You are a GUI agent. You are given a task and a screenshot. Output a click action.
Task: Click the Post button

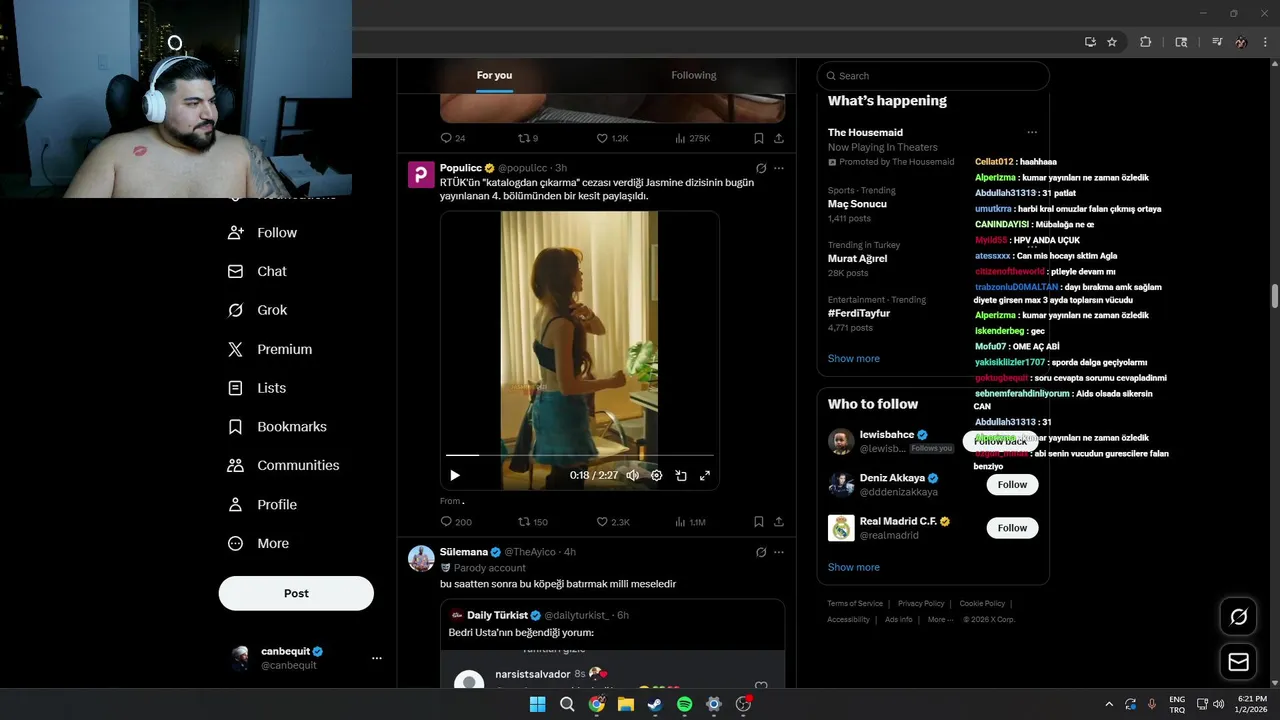296,593
